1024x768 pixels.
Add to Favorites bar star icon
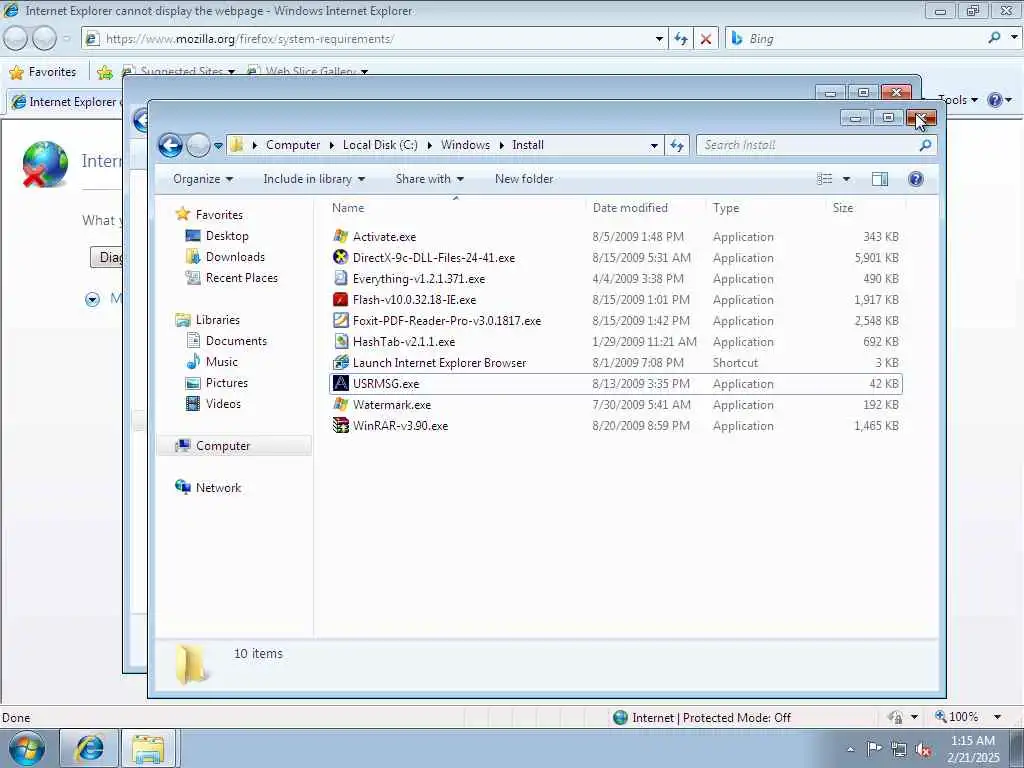pyautogui.click(x=104, y=72)
